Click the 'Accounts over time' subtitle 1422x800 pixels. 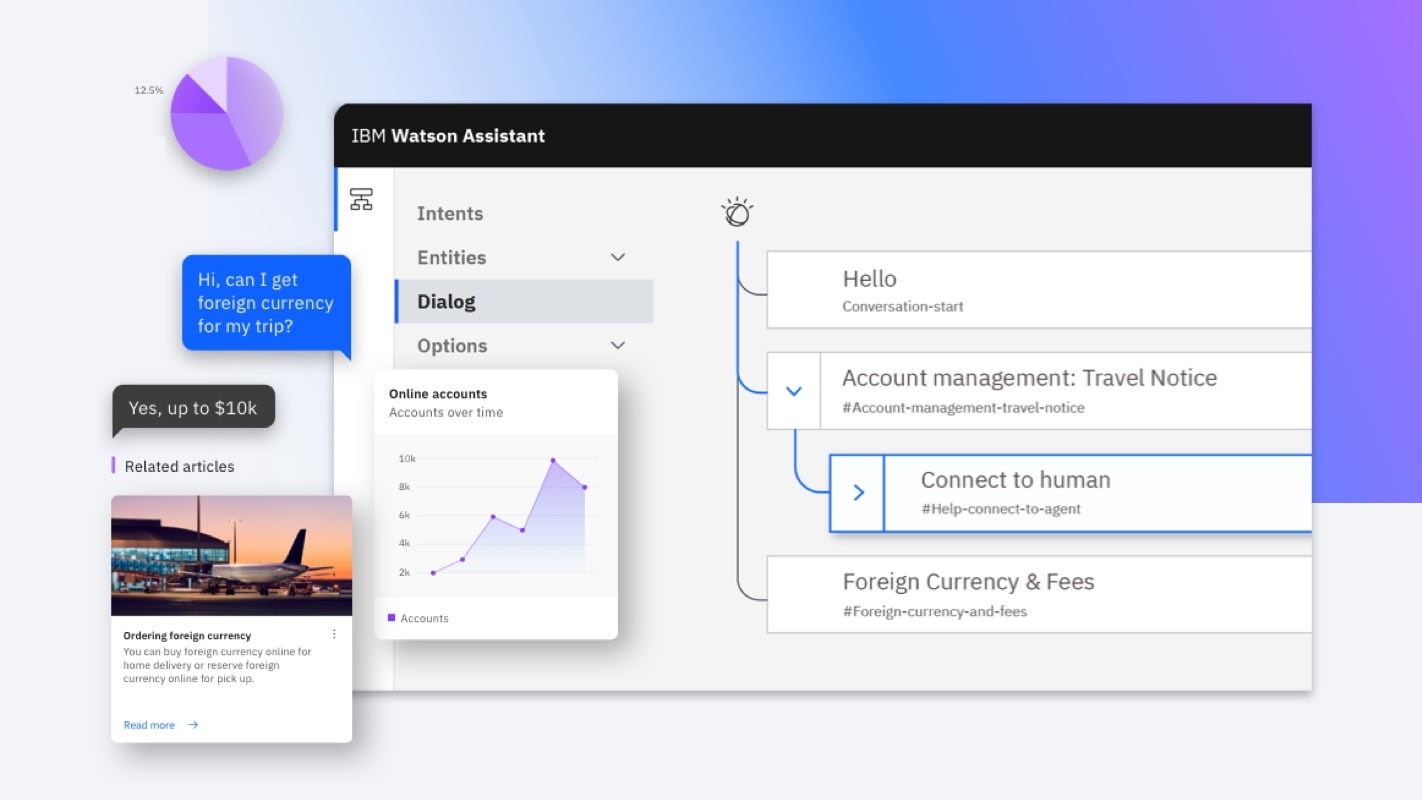click(446, 412)
